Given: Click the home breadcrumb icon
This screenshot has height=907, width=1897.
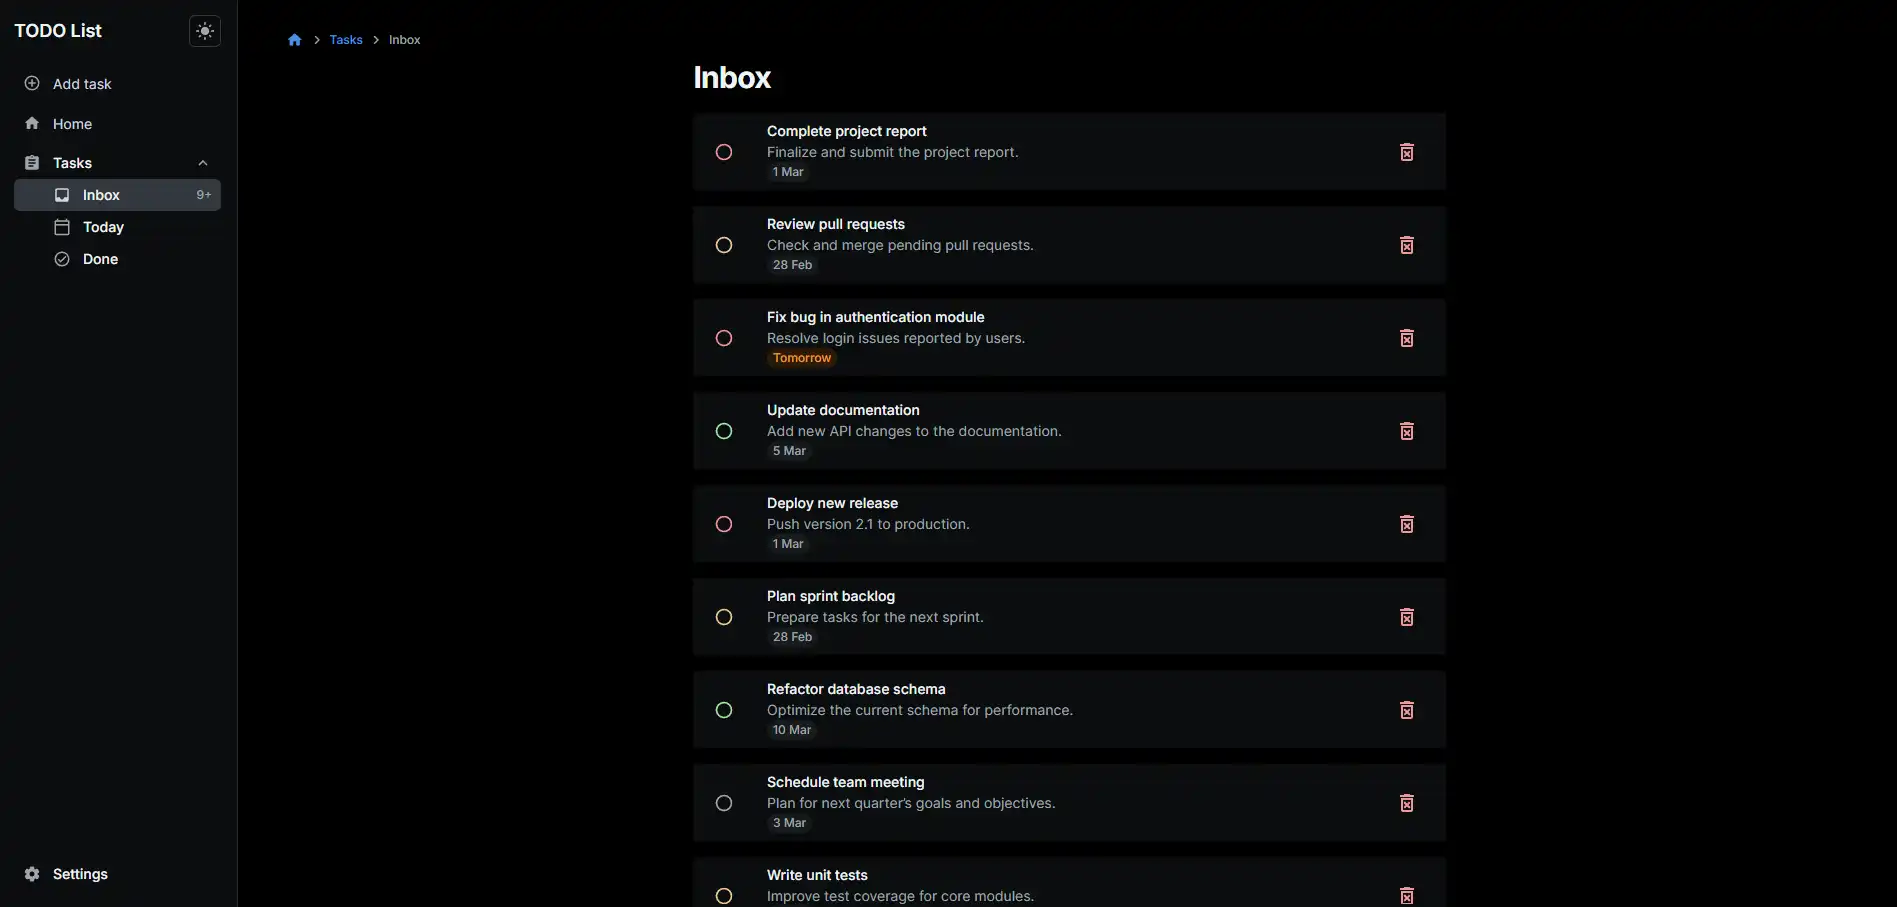Looking at the screenshot, I should (x=295, y=40).
